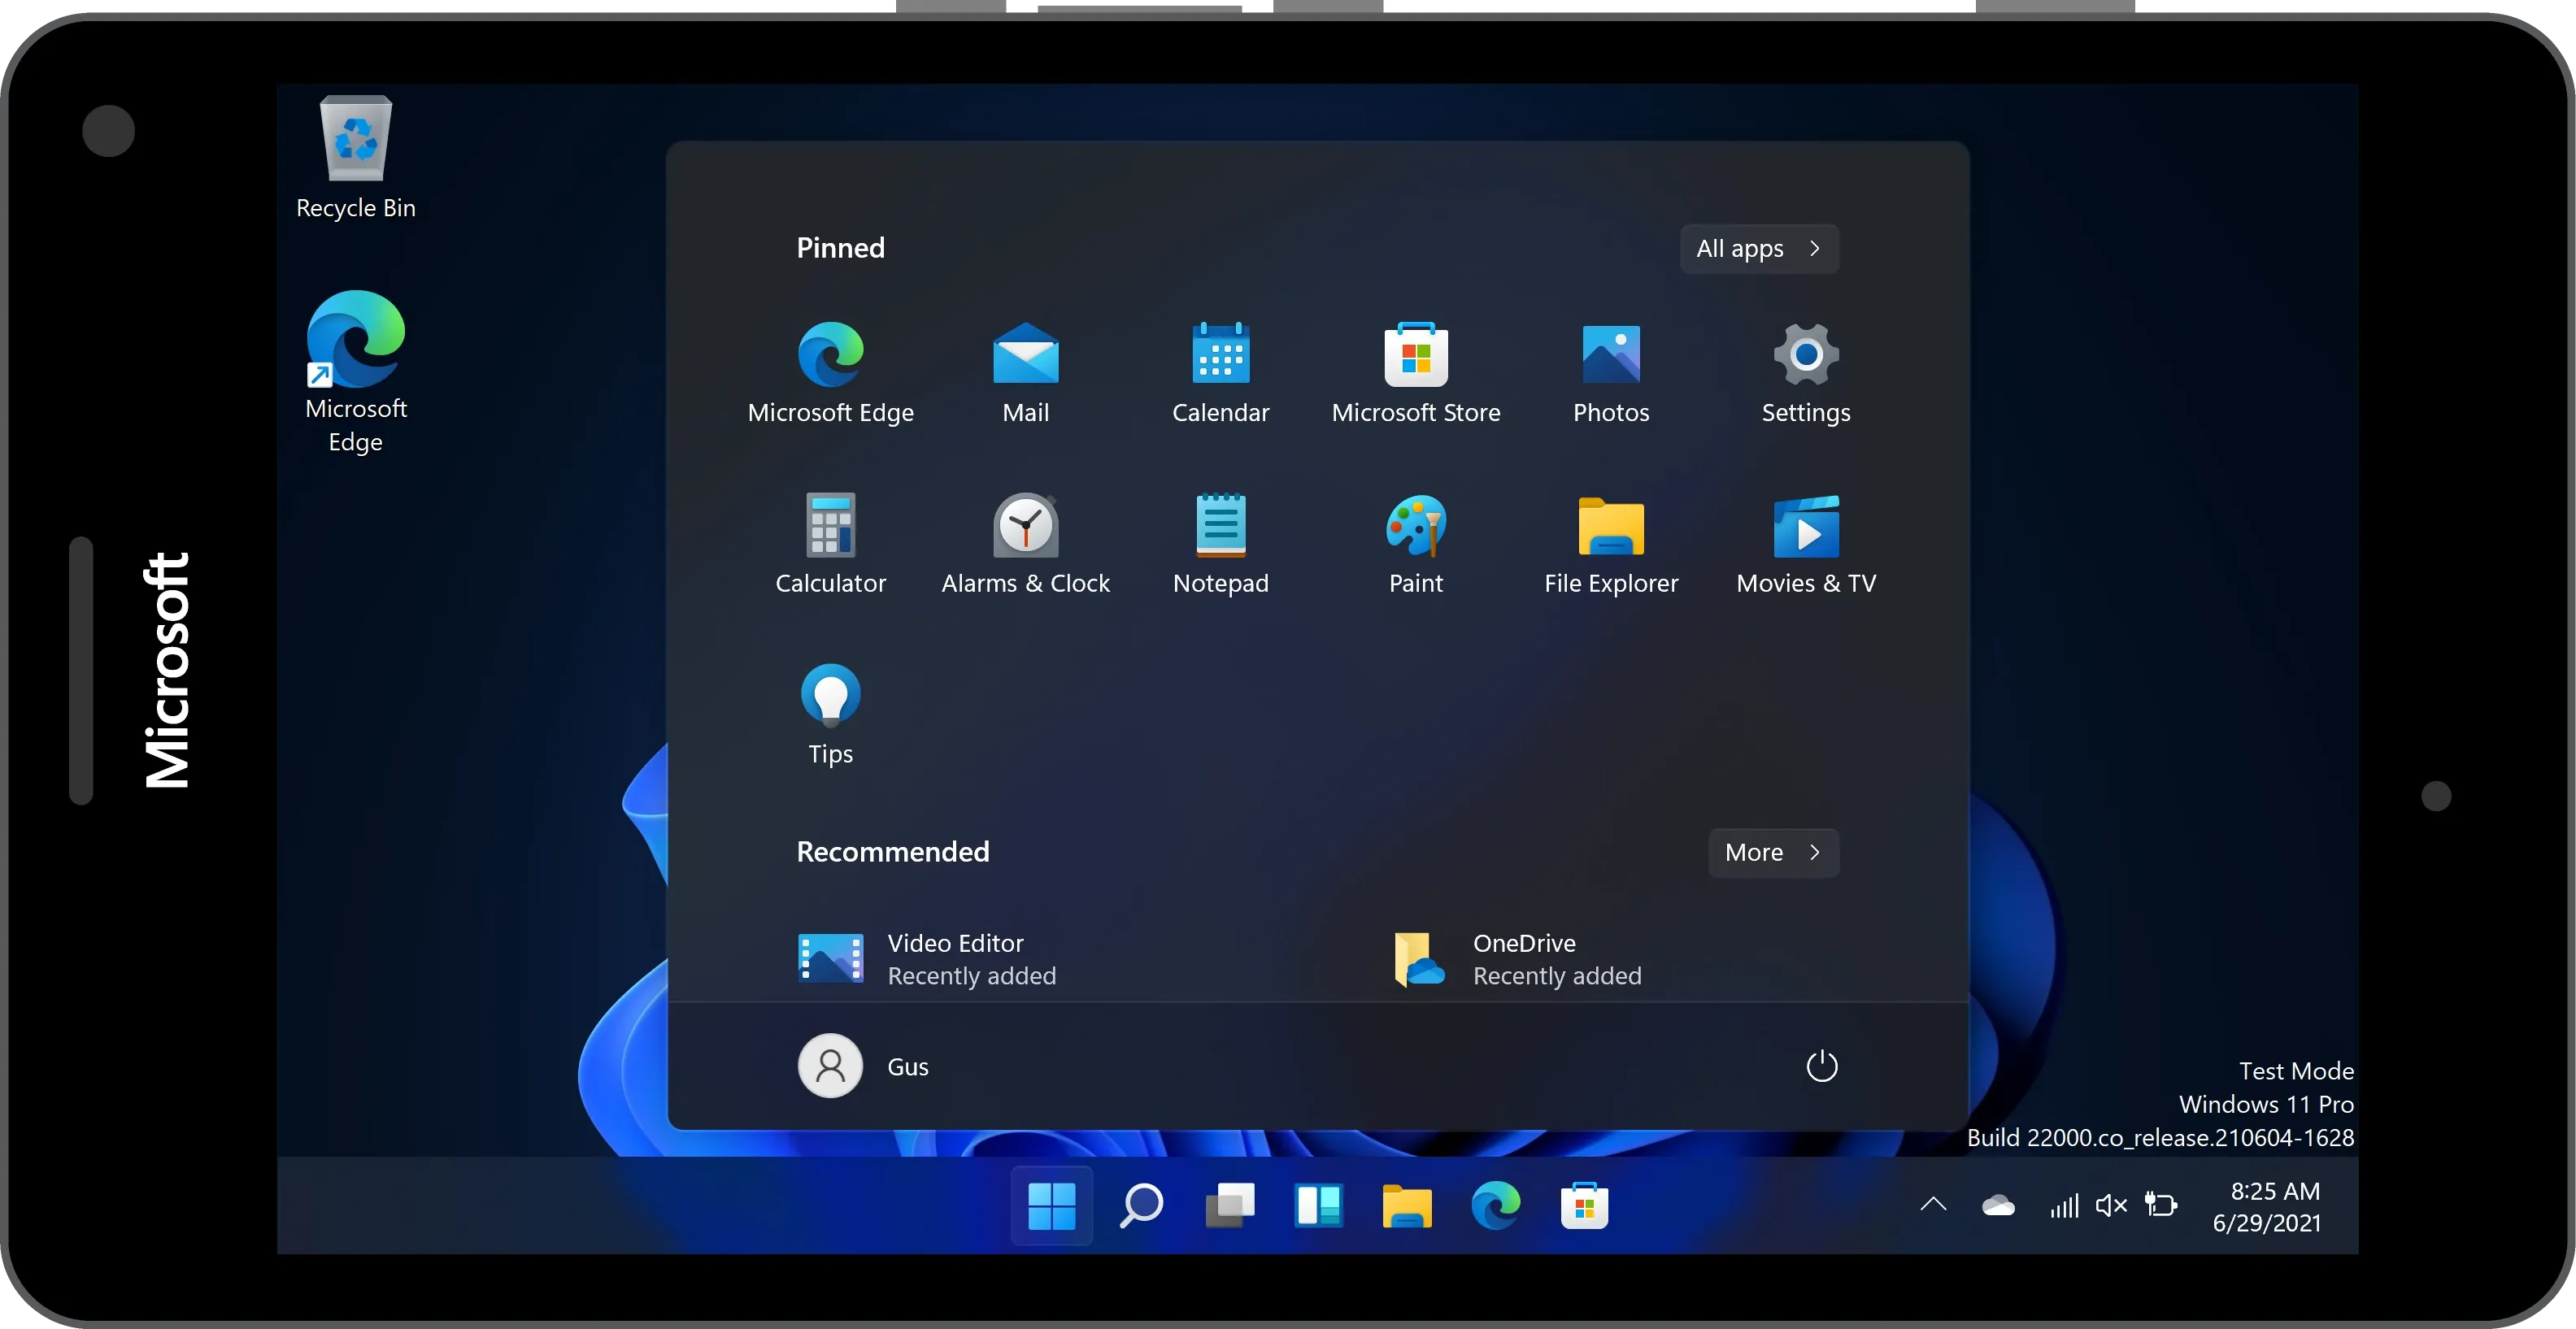This screenshot has width=2576, height=1329.
Task: Expand the All apps list
Action: tap(1758, 249)
